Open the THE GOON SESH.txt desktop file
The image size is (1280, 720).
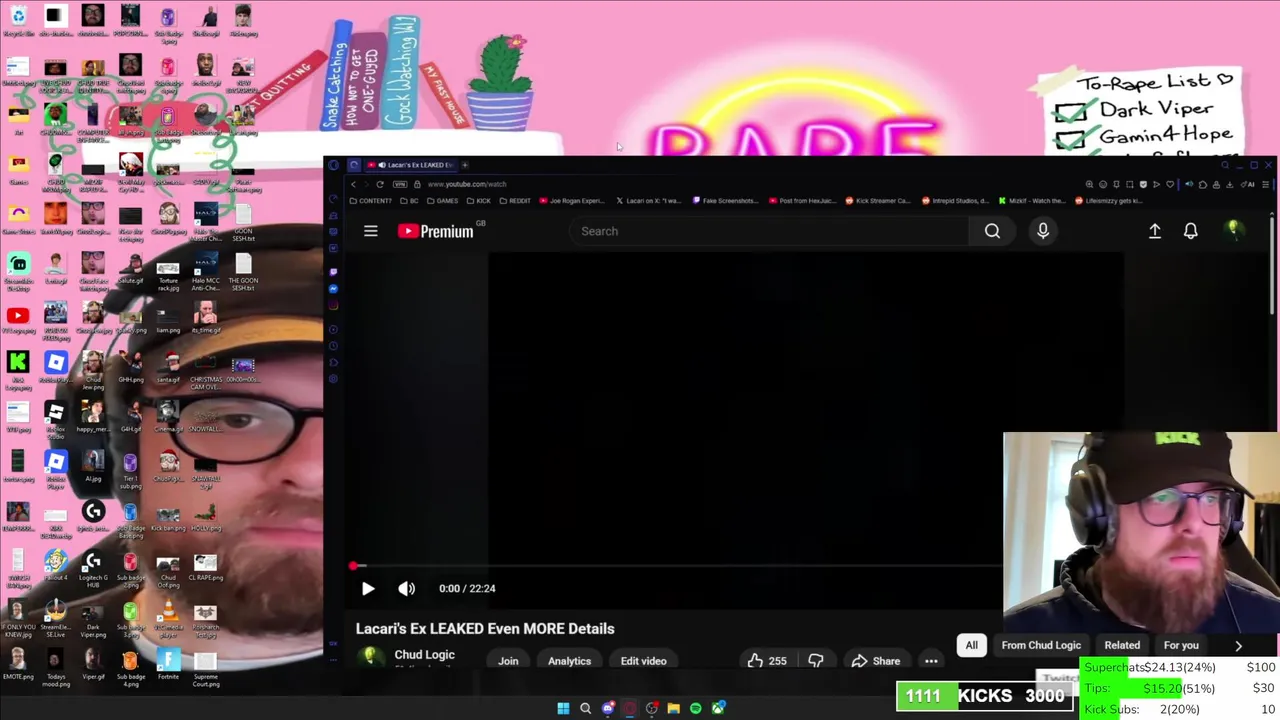(x=243, y=272)
